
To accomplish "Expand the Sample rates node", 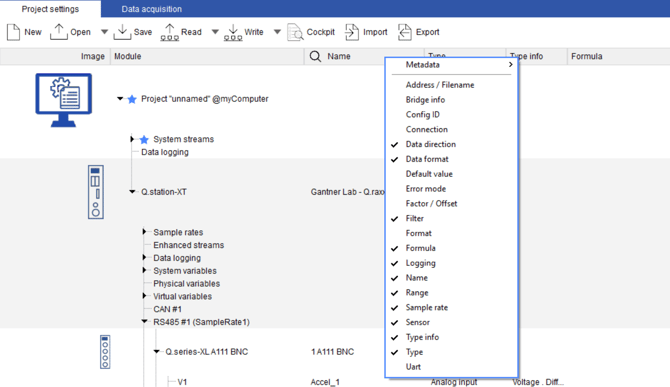I will coord(144,232).
